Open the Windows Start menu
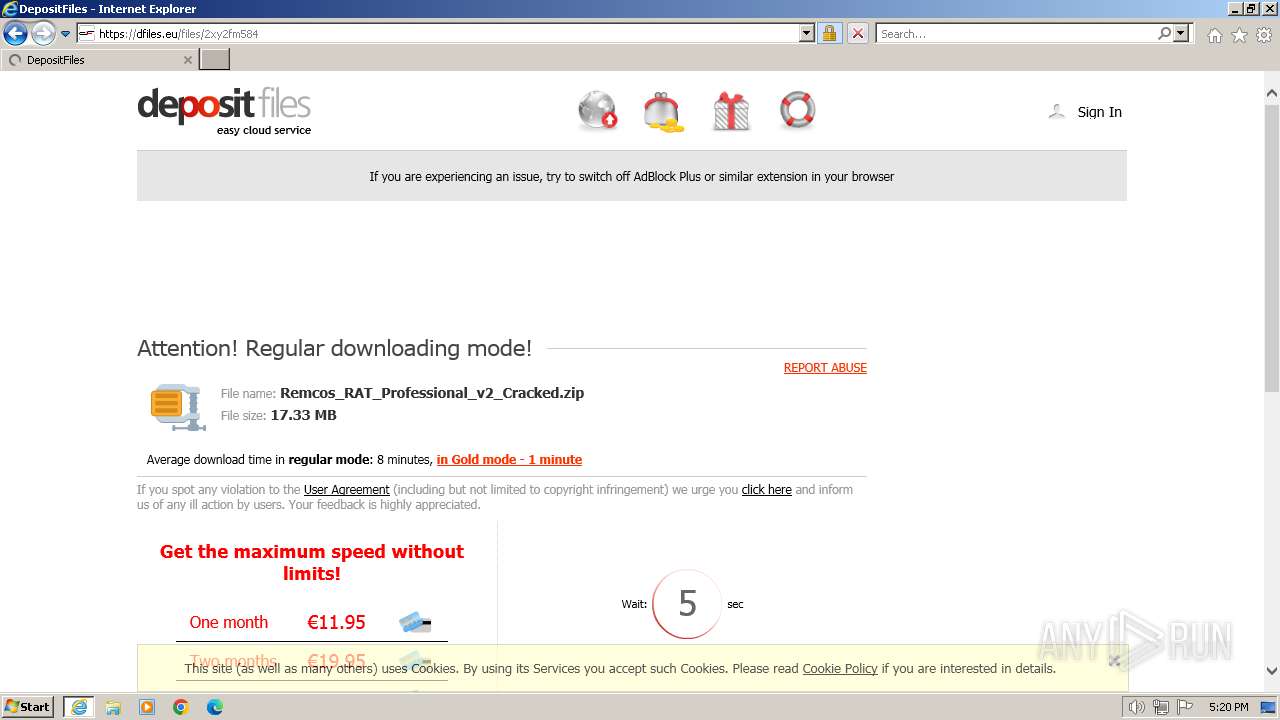The width and height of the screenshot is (1280, 720). (x=28, y=707)
